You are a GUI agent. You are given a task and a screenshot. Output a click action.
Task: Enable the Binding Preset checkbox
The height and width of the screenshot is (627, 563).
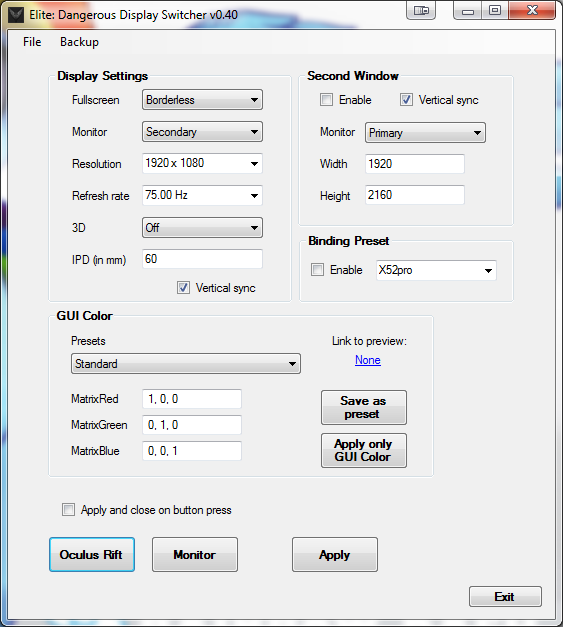tap(317, 270)
